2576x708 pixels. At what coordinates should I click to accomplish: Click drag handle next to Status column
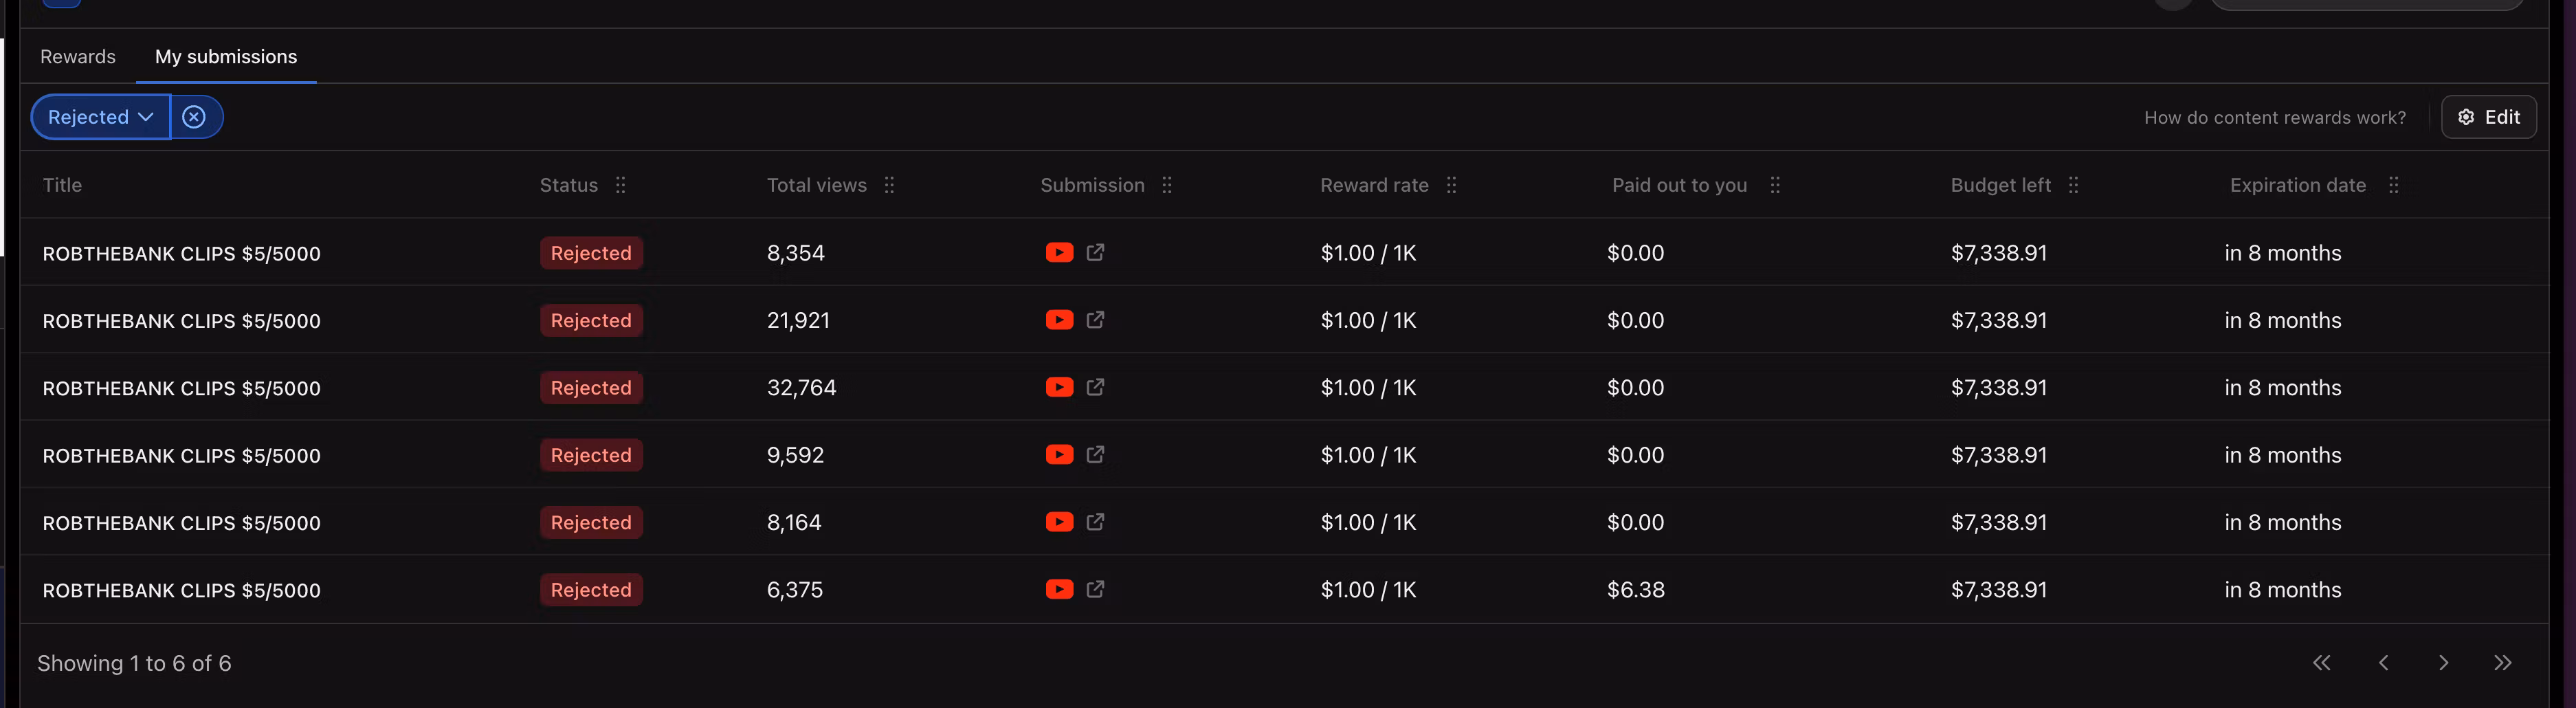(620, 185)
